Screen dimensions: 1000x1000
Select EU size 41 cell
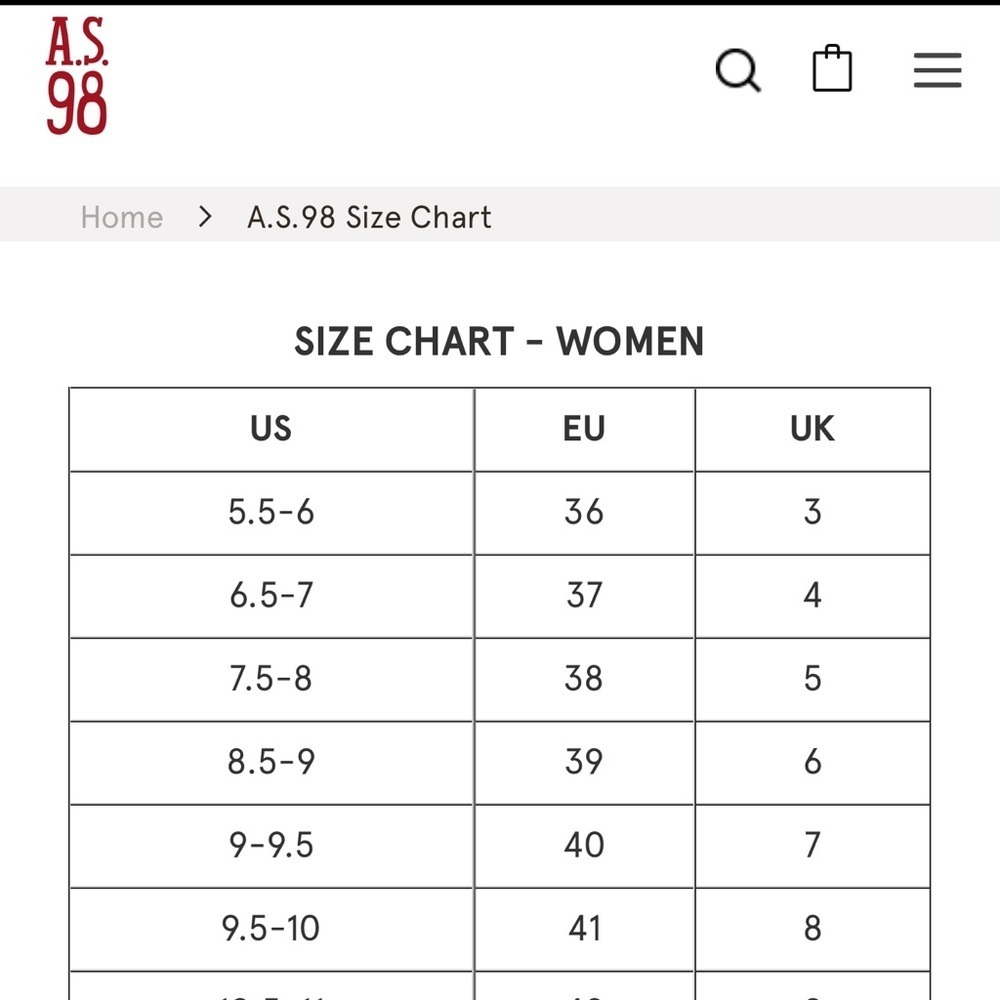(584, 929)
